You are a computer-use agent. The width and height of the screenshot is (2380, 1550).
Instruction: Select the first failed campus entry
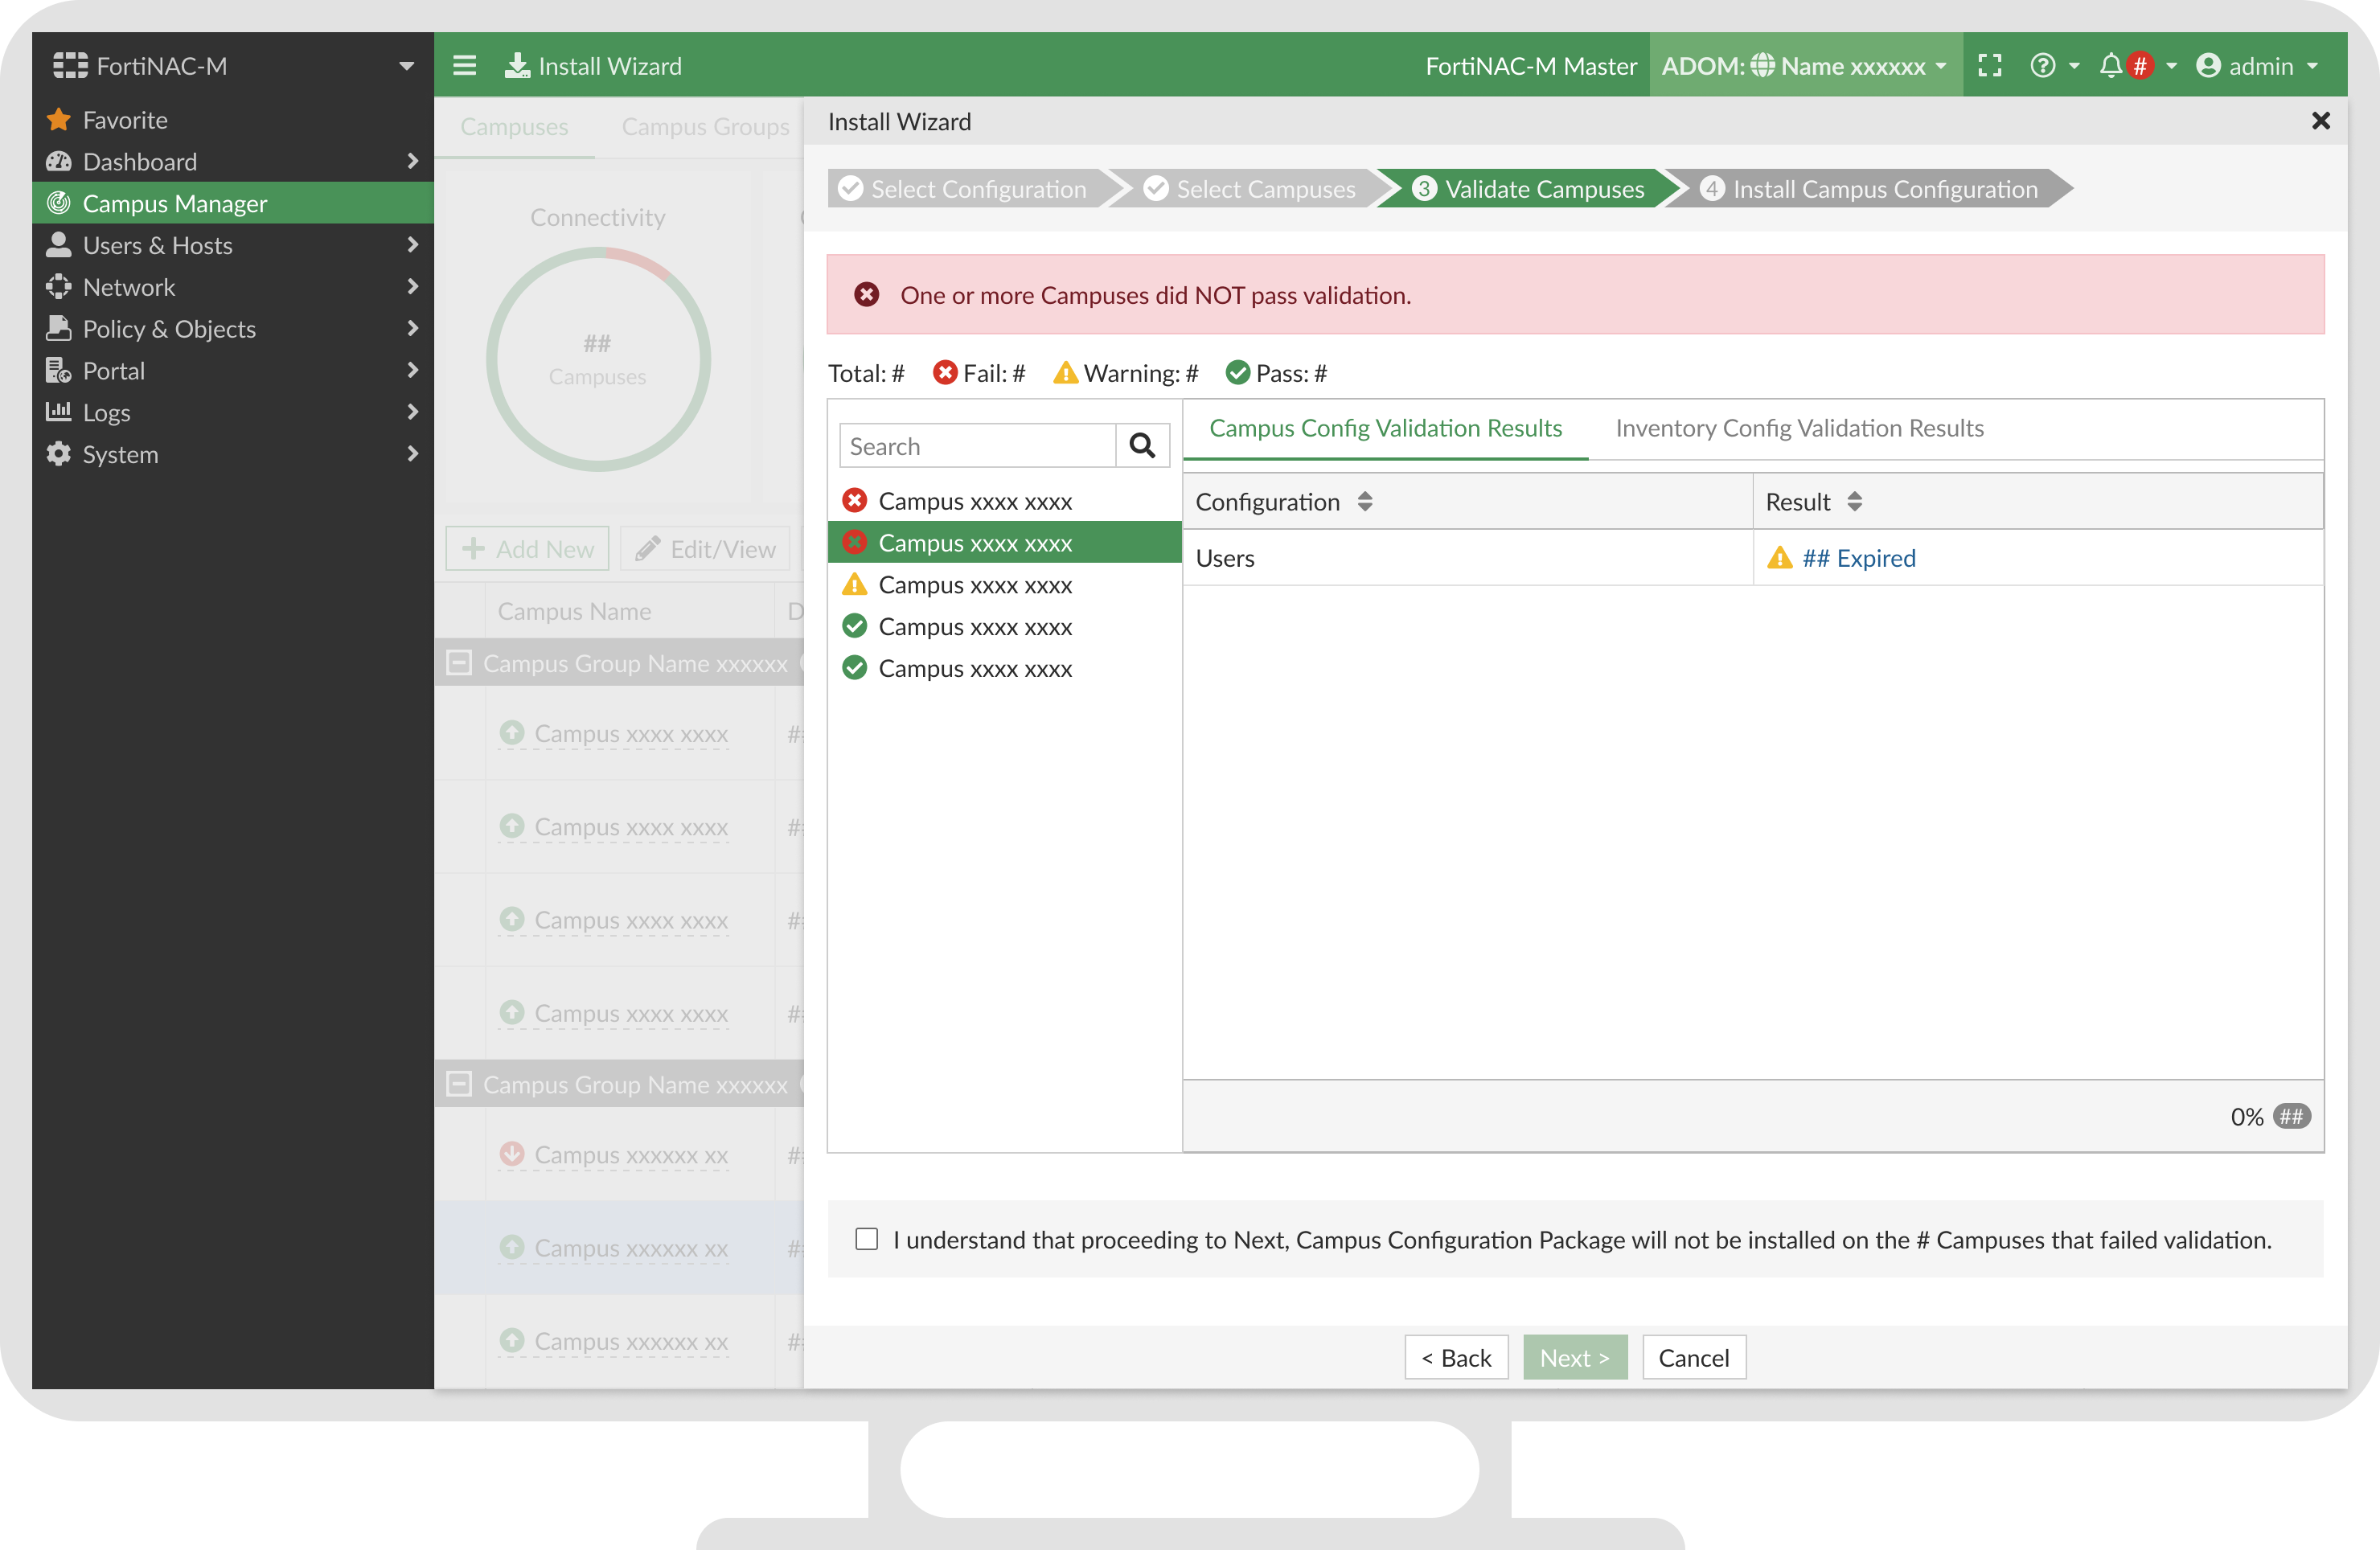click(1005, 500)
